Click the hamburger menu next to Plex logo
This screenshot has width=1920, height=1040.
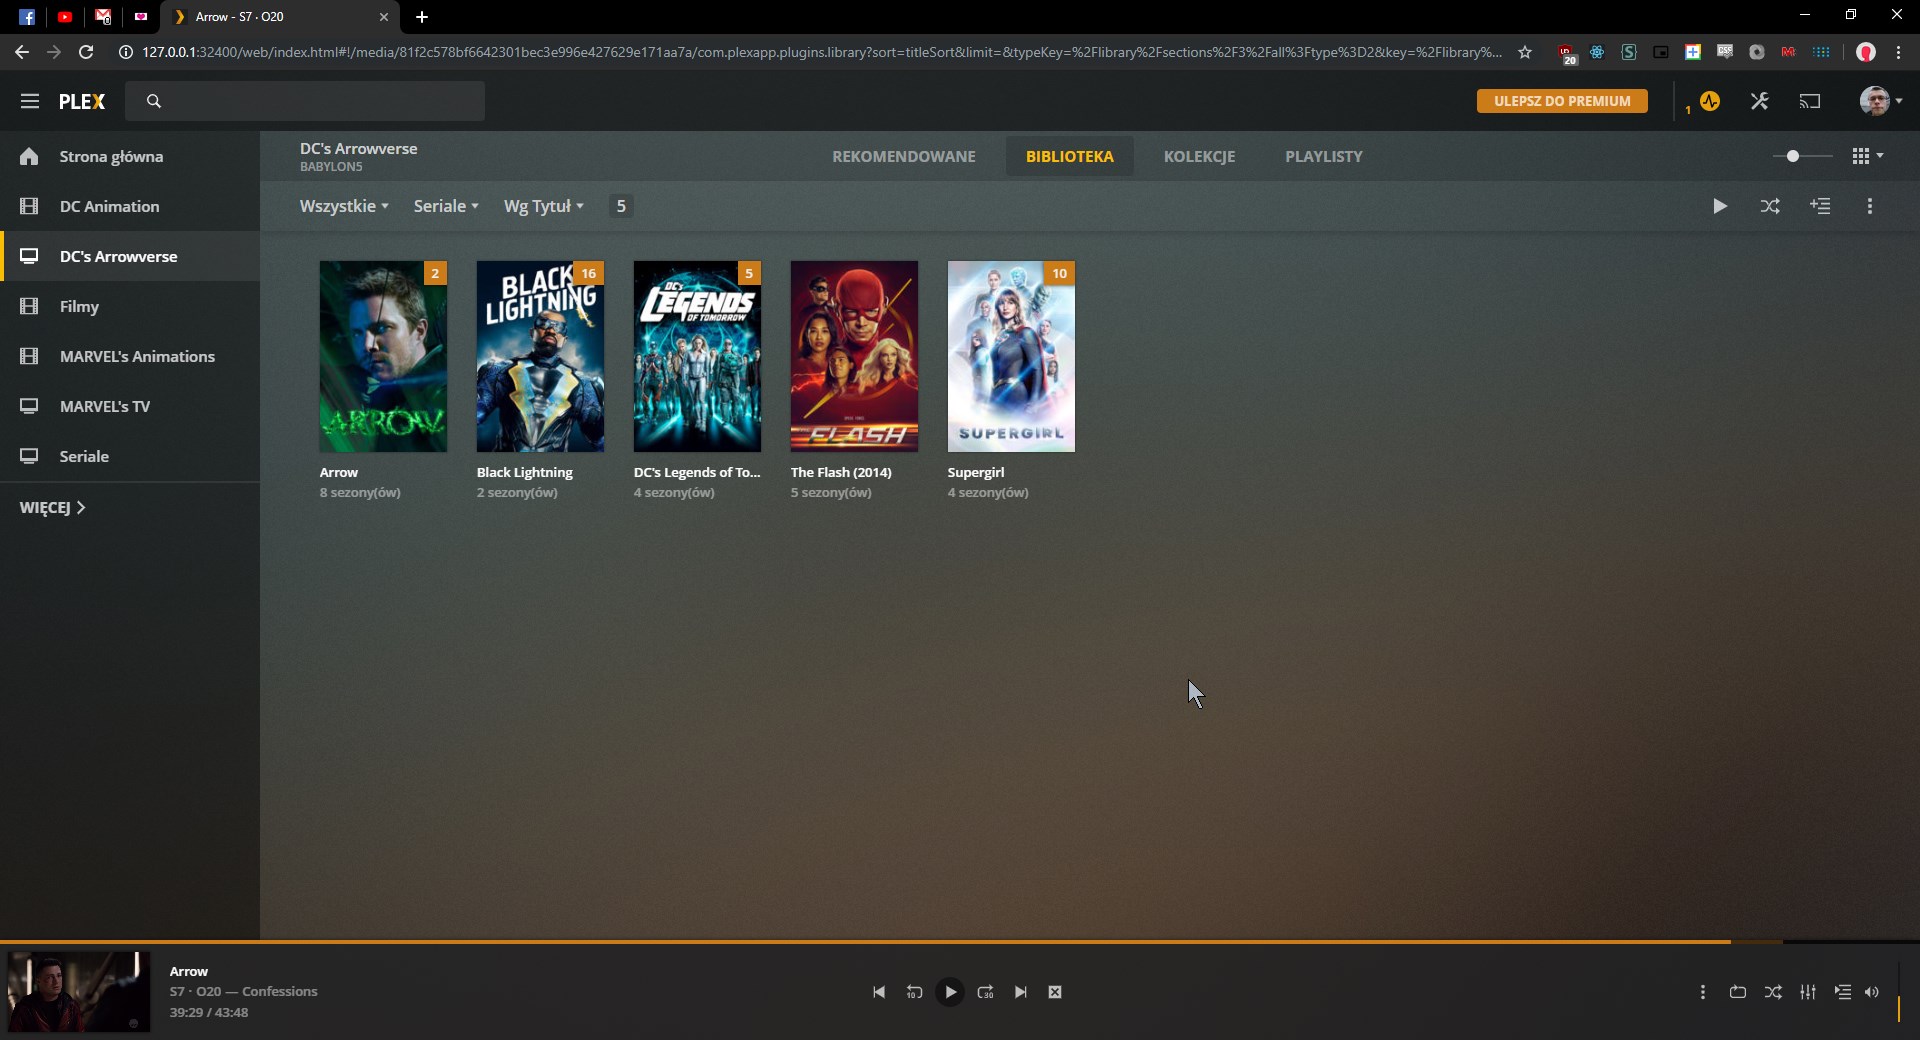30,101
